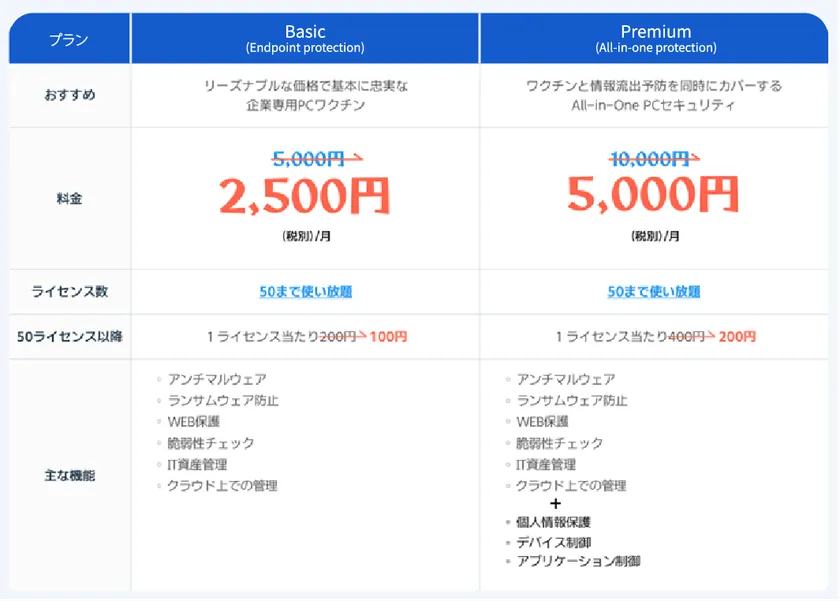
Task: Click the "50ライセンス以降" row label
Action: click(x=69, y=337)
